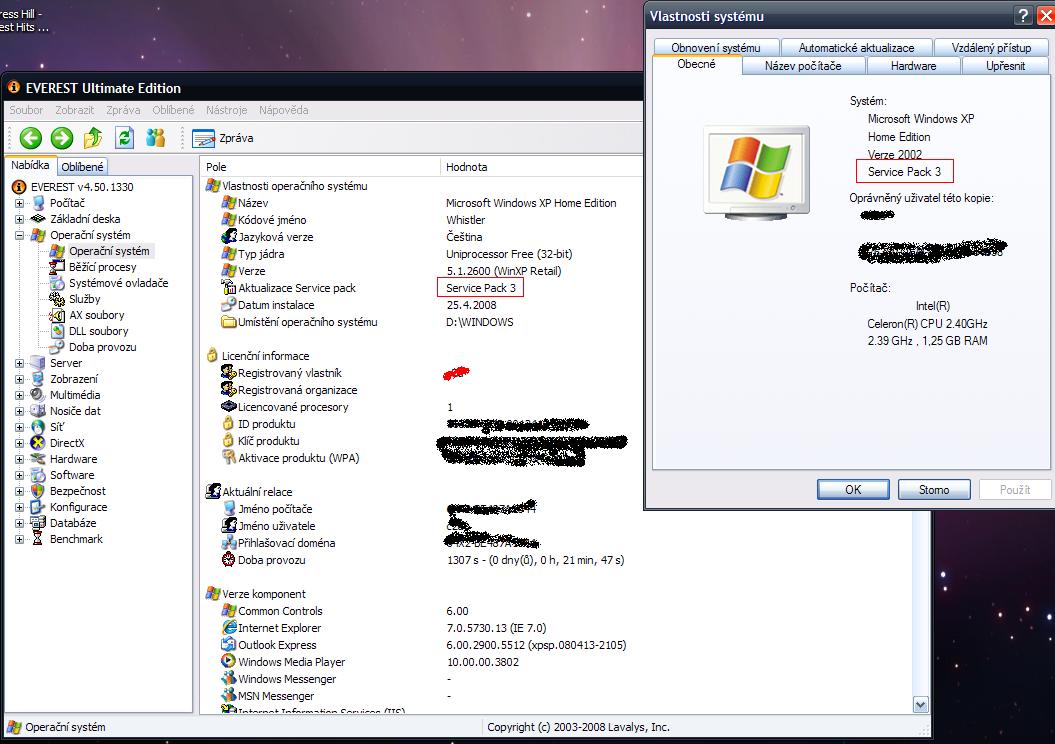Select the Benchmark hourglass icon
The width and height of the screenshot is (1055, 744).
click(38, 539)
